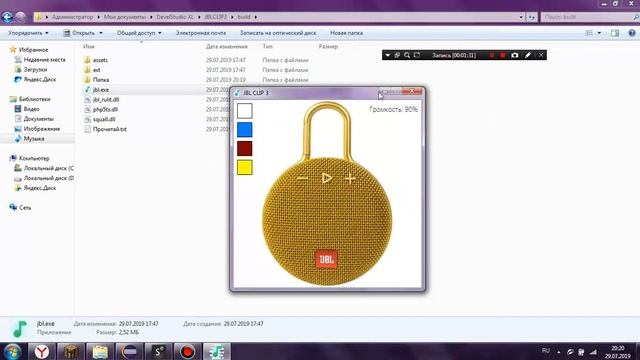
Task: Sort by Имя column header
Action: [89, 47]
